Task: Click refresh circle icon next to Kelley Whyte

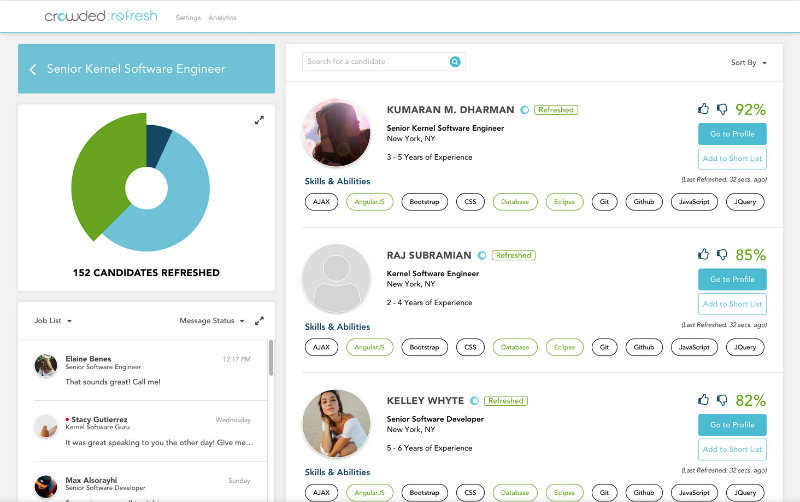Action: tap(474, 401)
